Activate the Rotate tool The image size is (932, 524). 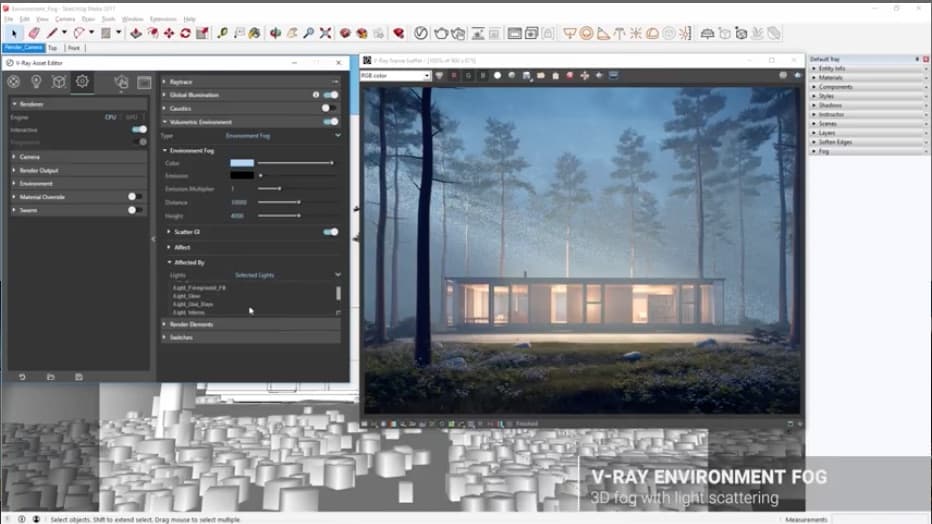point(185,33)
